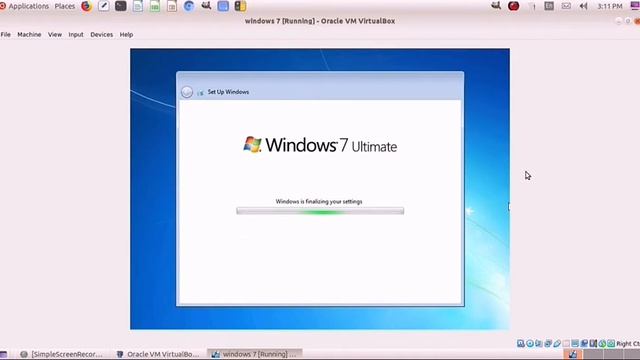This screenshot has height=360, width=640.
Task: Open the Help menu
Action: (x=126, y=35)
